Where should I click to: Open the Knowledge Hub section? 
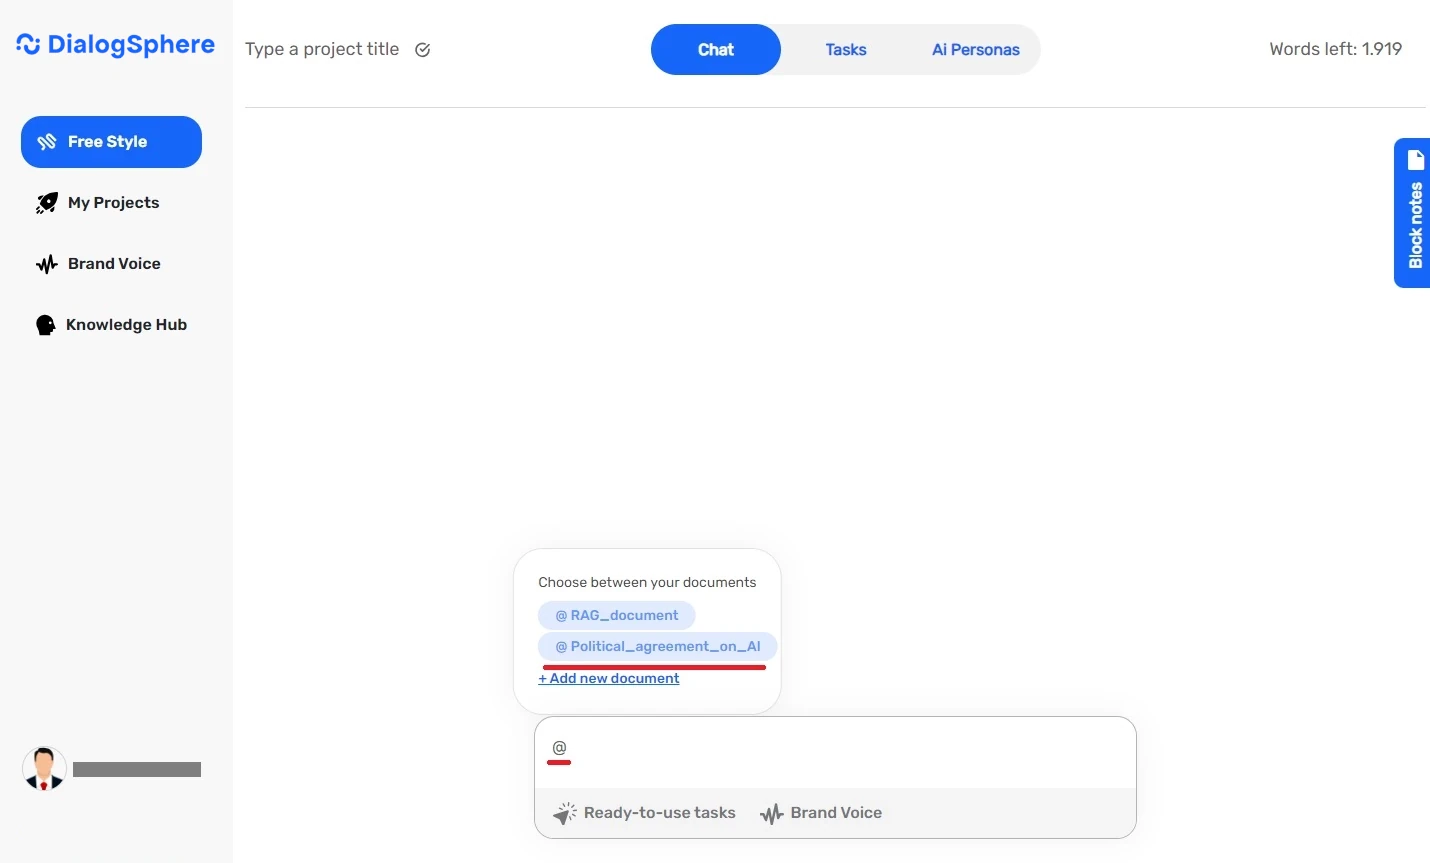click(126, 325)
